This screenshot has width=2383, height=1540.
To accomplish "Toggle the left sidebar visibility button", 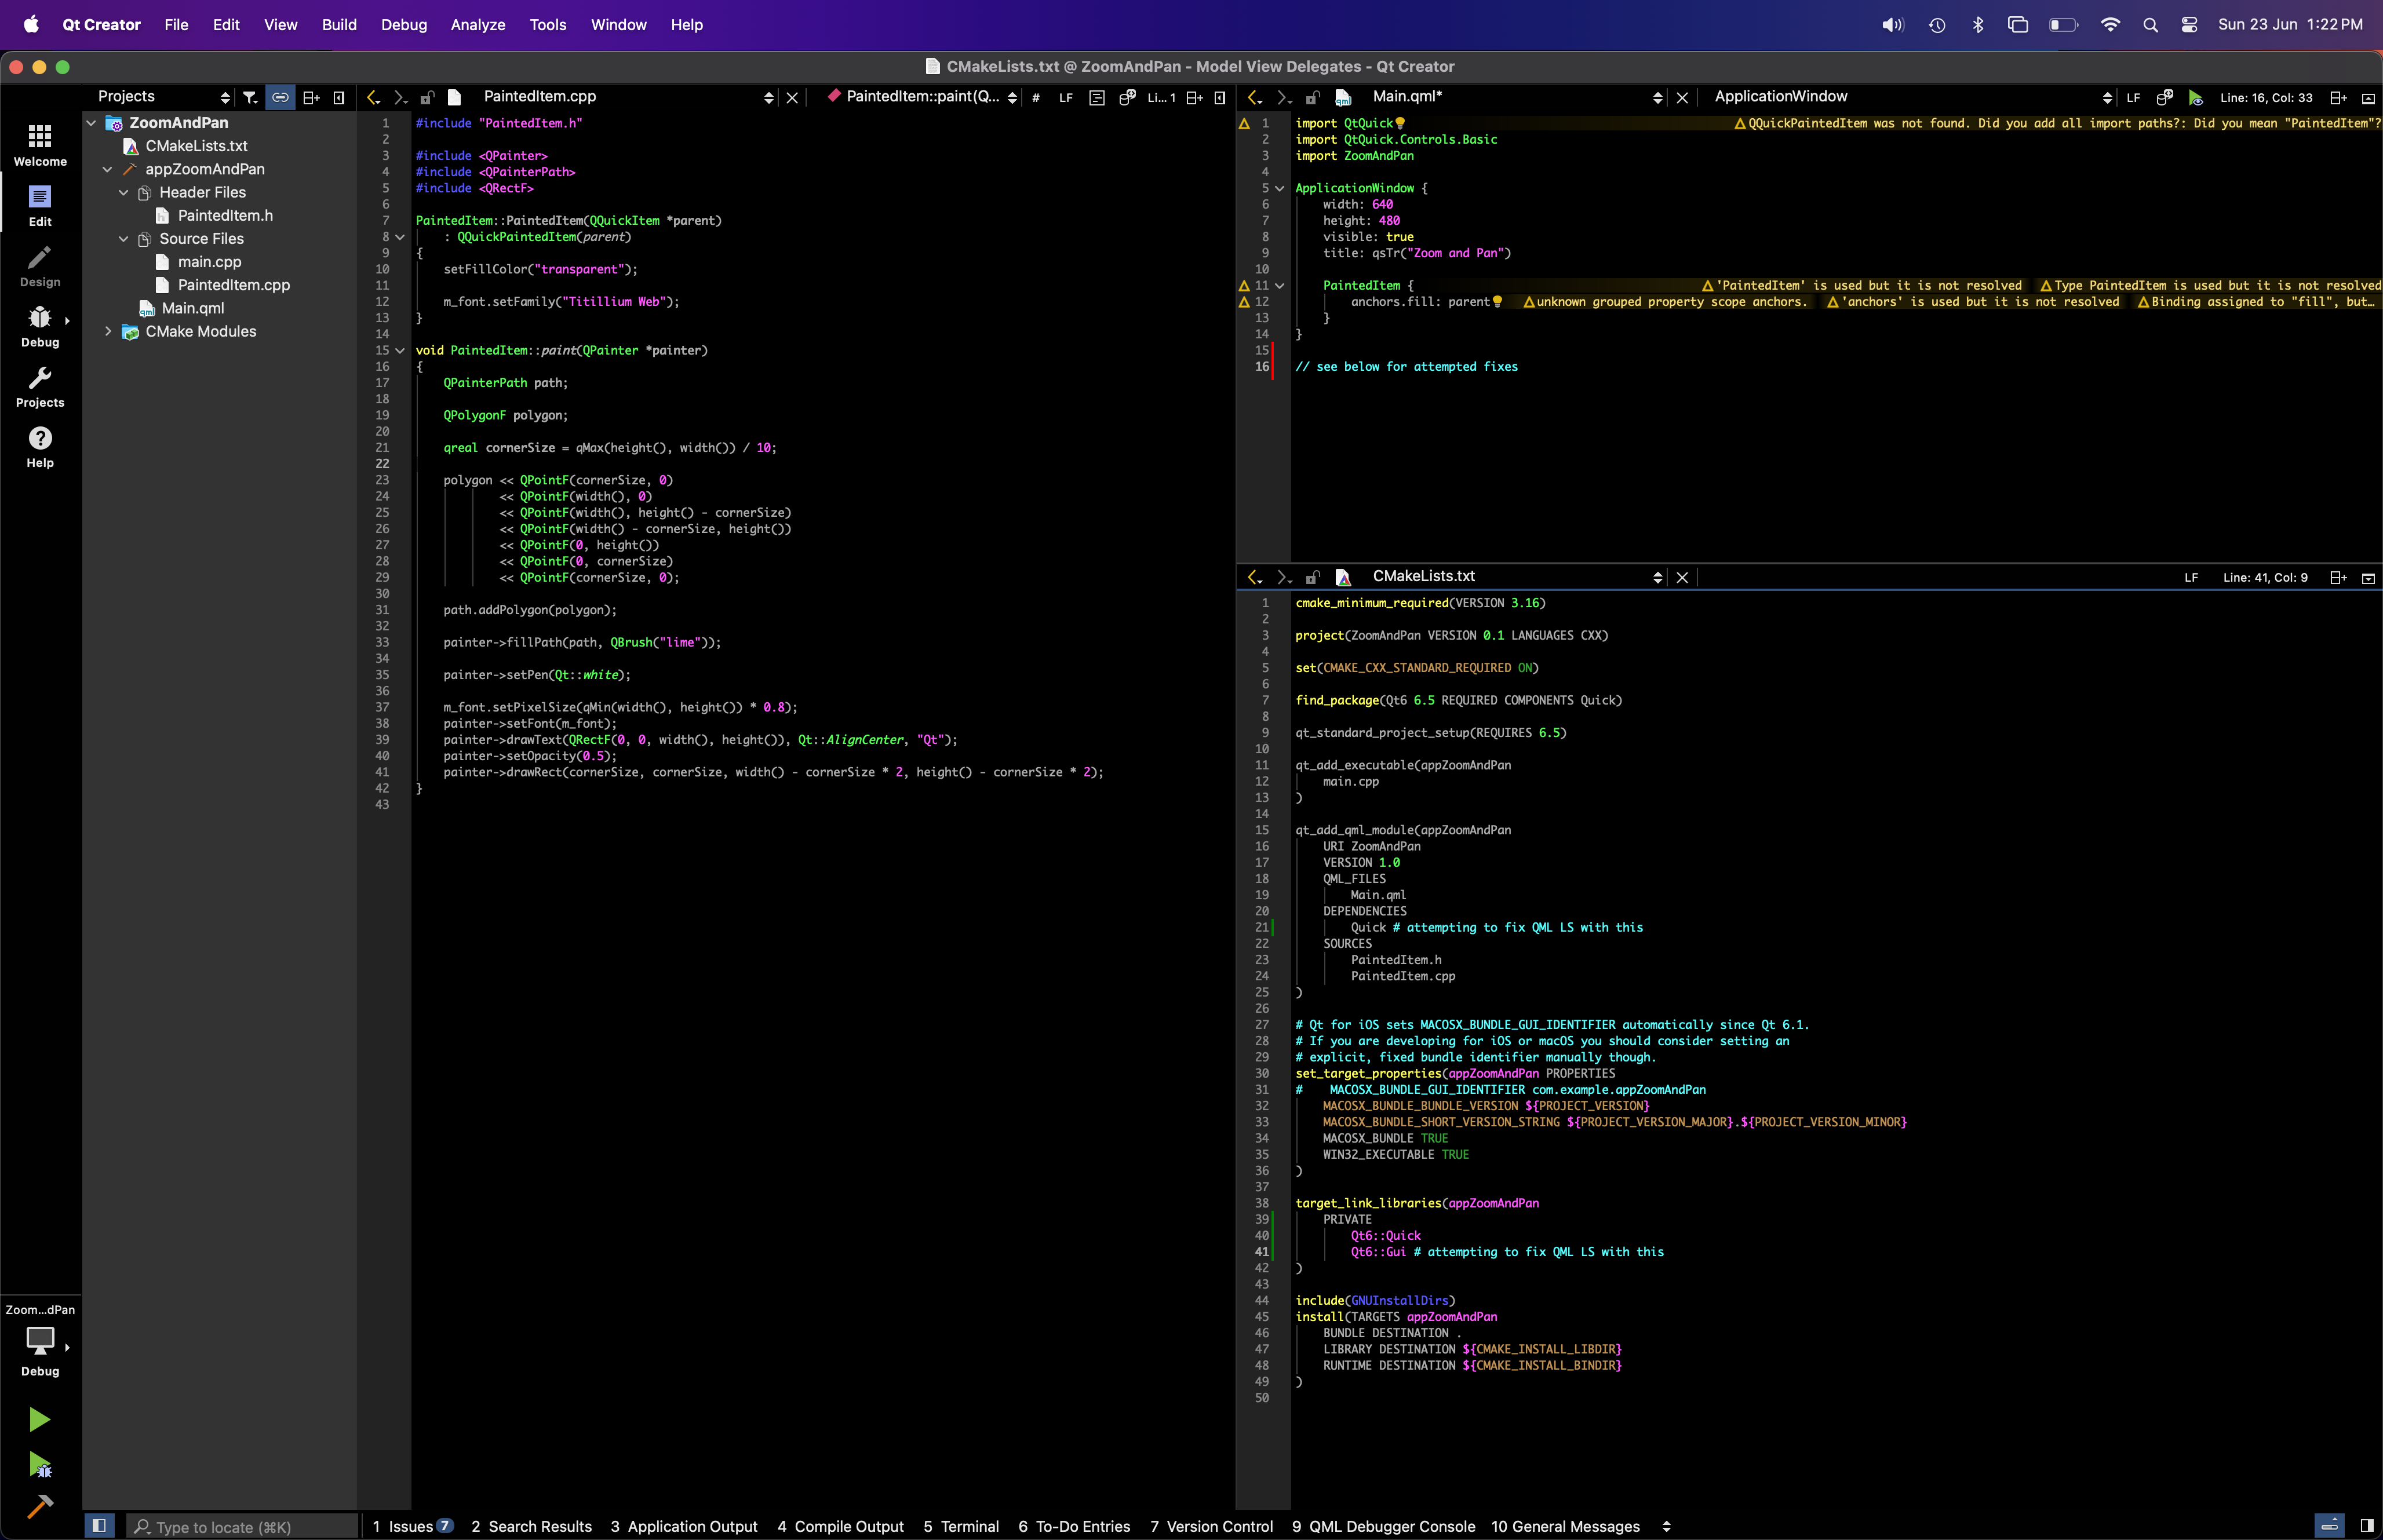I will click(x=99, y=1525).
